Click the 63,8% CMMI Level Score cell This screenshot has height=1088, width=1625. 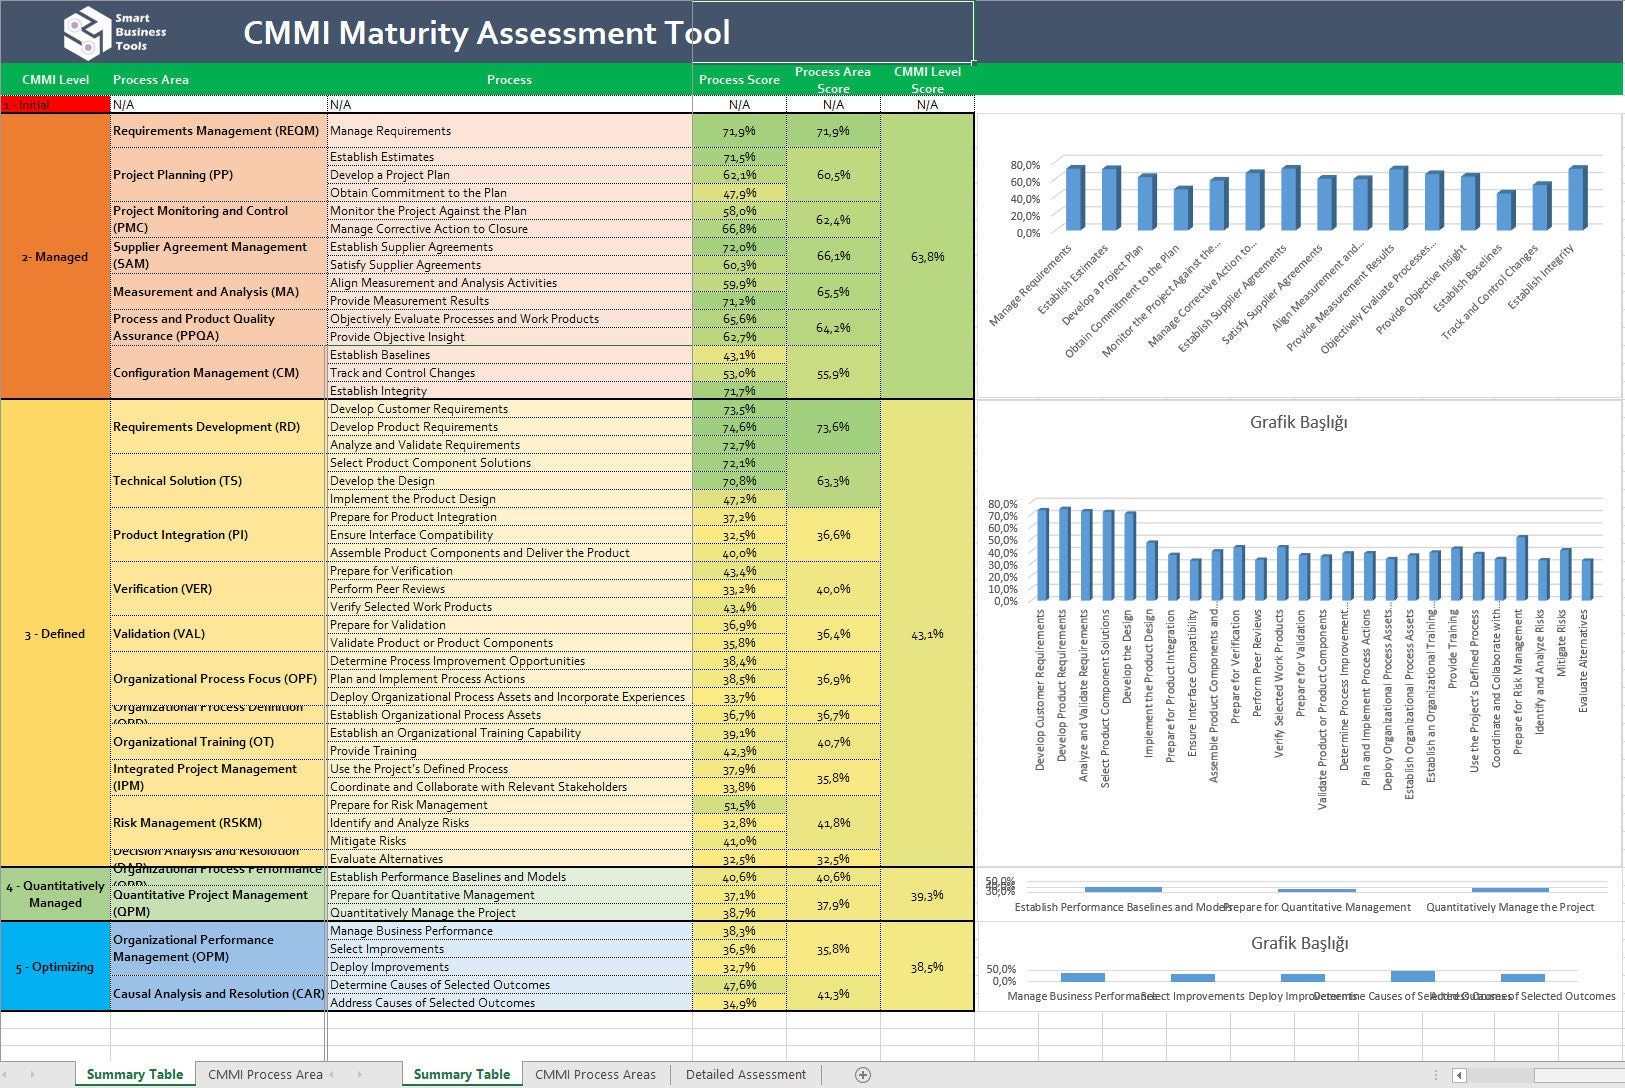(927, 256)
